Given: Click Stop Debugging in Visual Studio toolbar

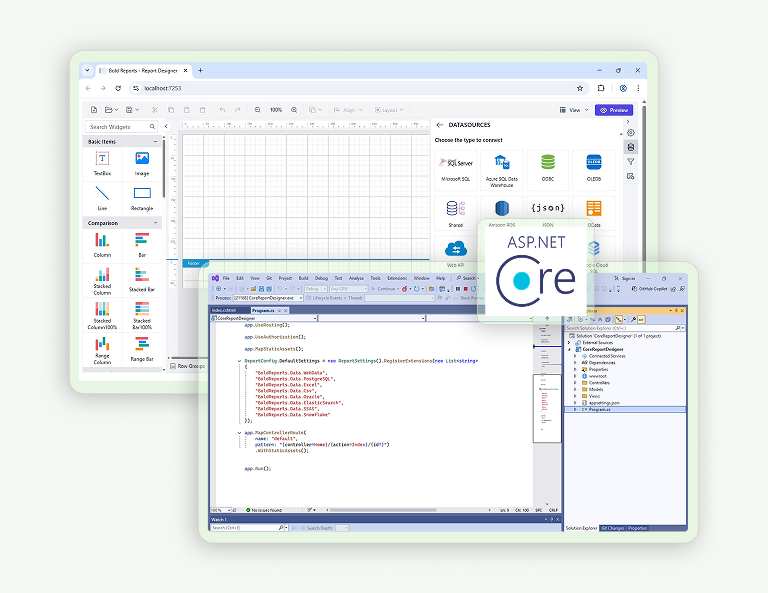Looking at the screenshot, I should (465, 289).
